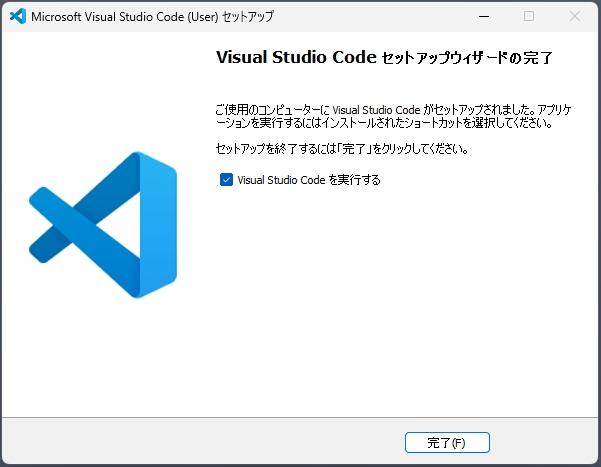Viewport: 601px width, 467px height.
Task: Click the light blue right side of logo
Action: click(158, 224)
